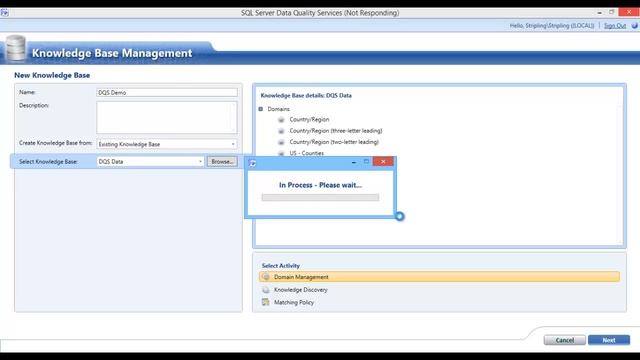
Task: Click the Country/Region (three-letter leading) domain icon
Action: click(x=281, y=131)
